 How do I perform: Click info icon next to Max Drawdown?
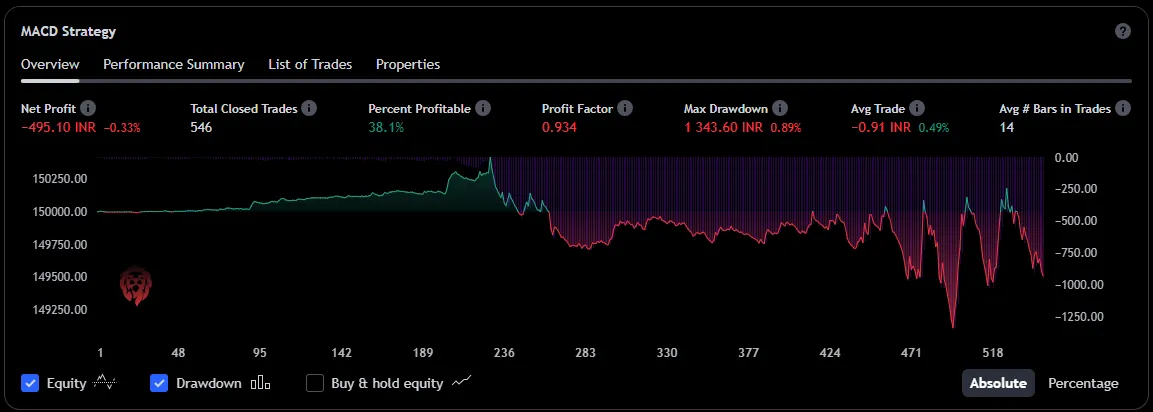[780, 108]
